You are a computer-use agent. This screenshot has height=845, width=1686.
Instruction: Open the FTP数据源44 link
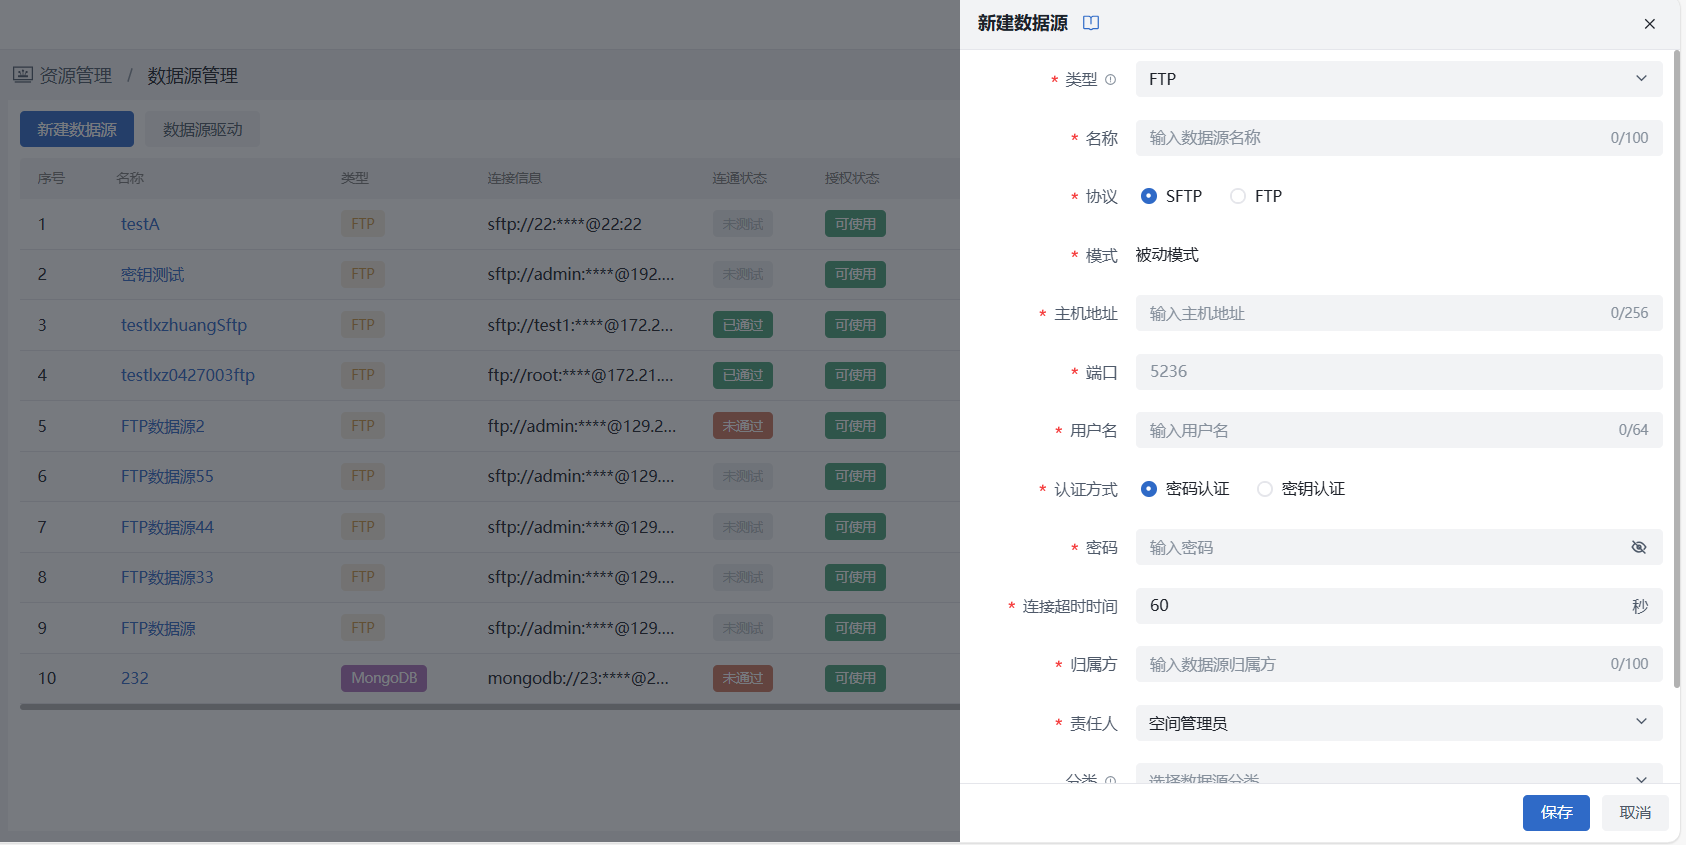167,527
